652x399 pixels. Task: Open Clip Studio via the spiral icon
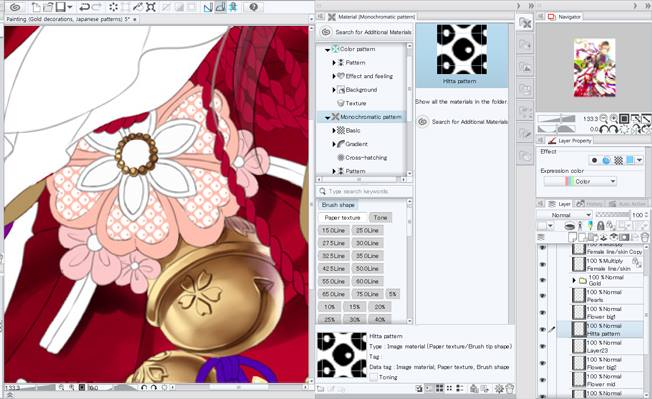pos(15,7)
